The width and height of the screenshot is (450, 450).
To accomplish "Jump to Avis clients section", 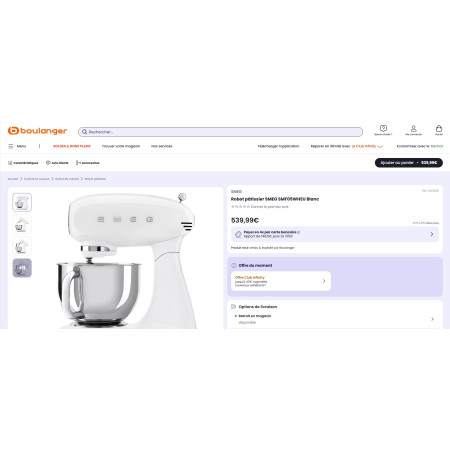I will click(x=57, y=163).
